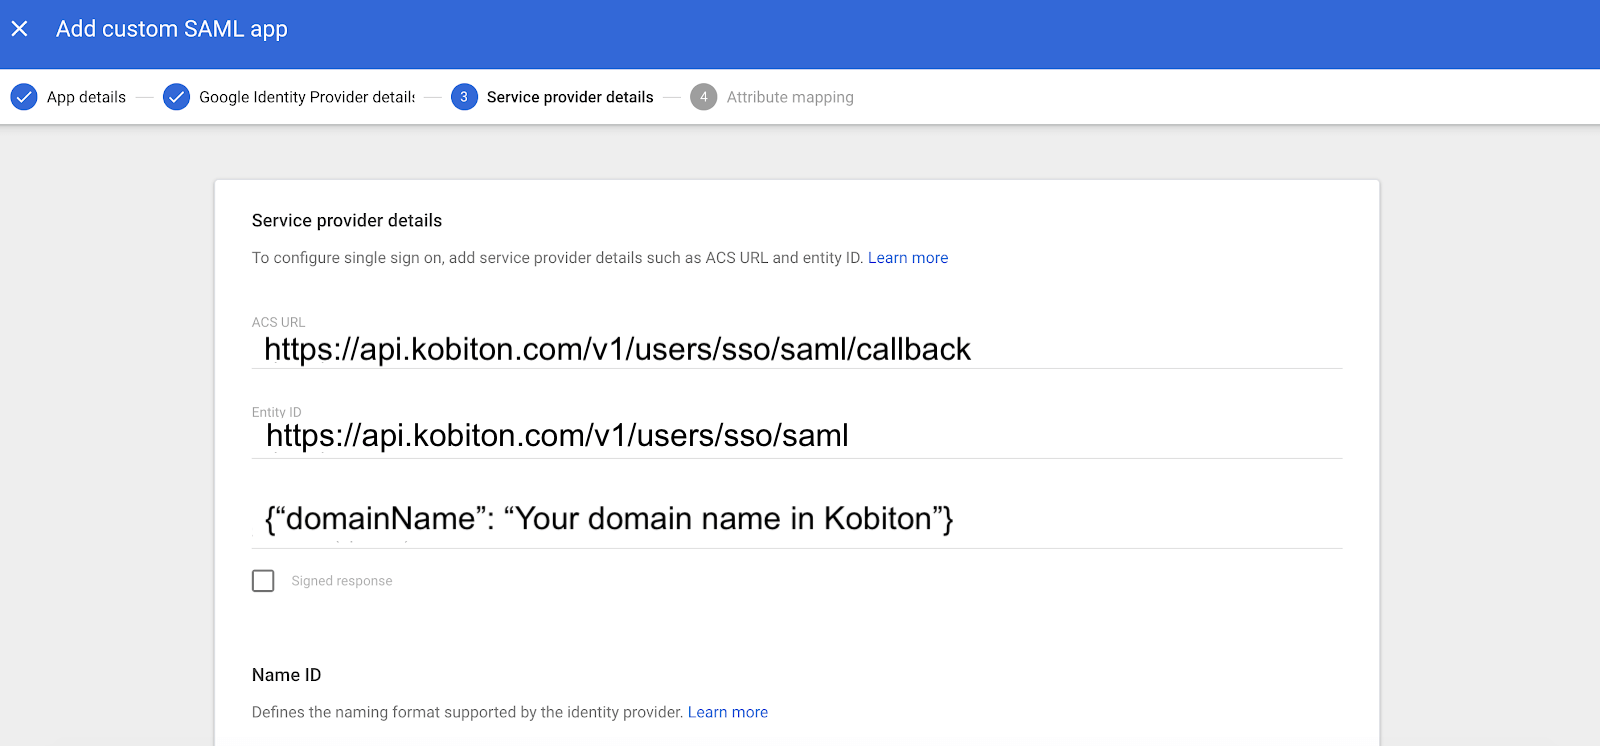1600x746 pixels.
Task: Open Learn more link about ACS URL and entity ID
Action: point(908,258)
